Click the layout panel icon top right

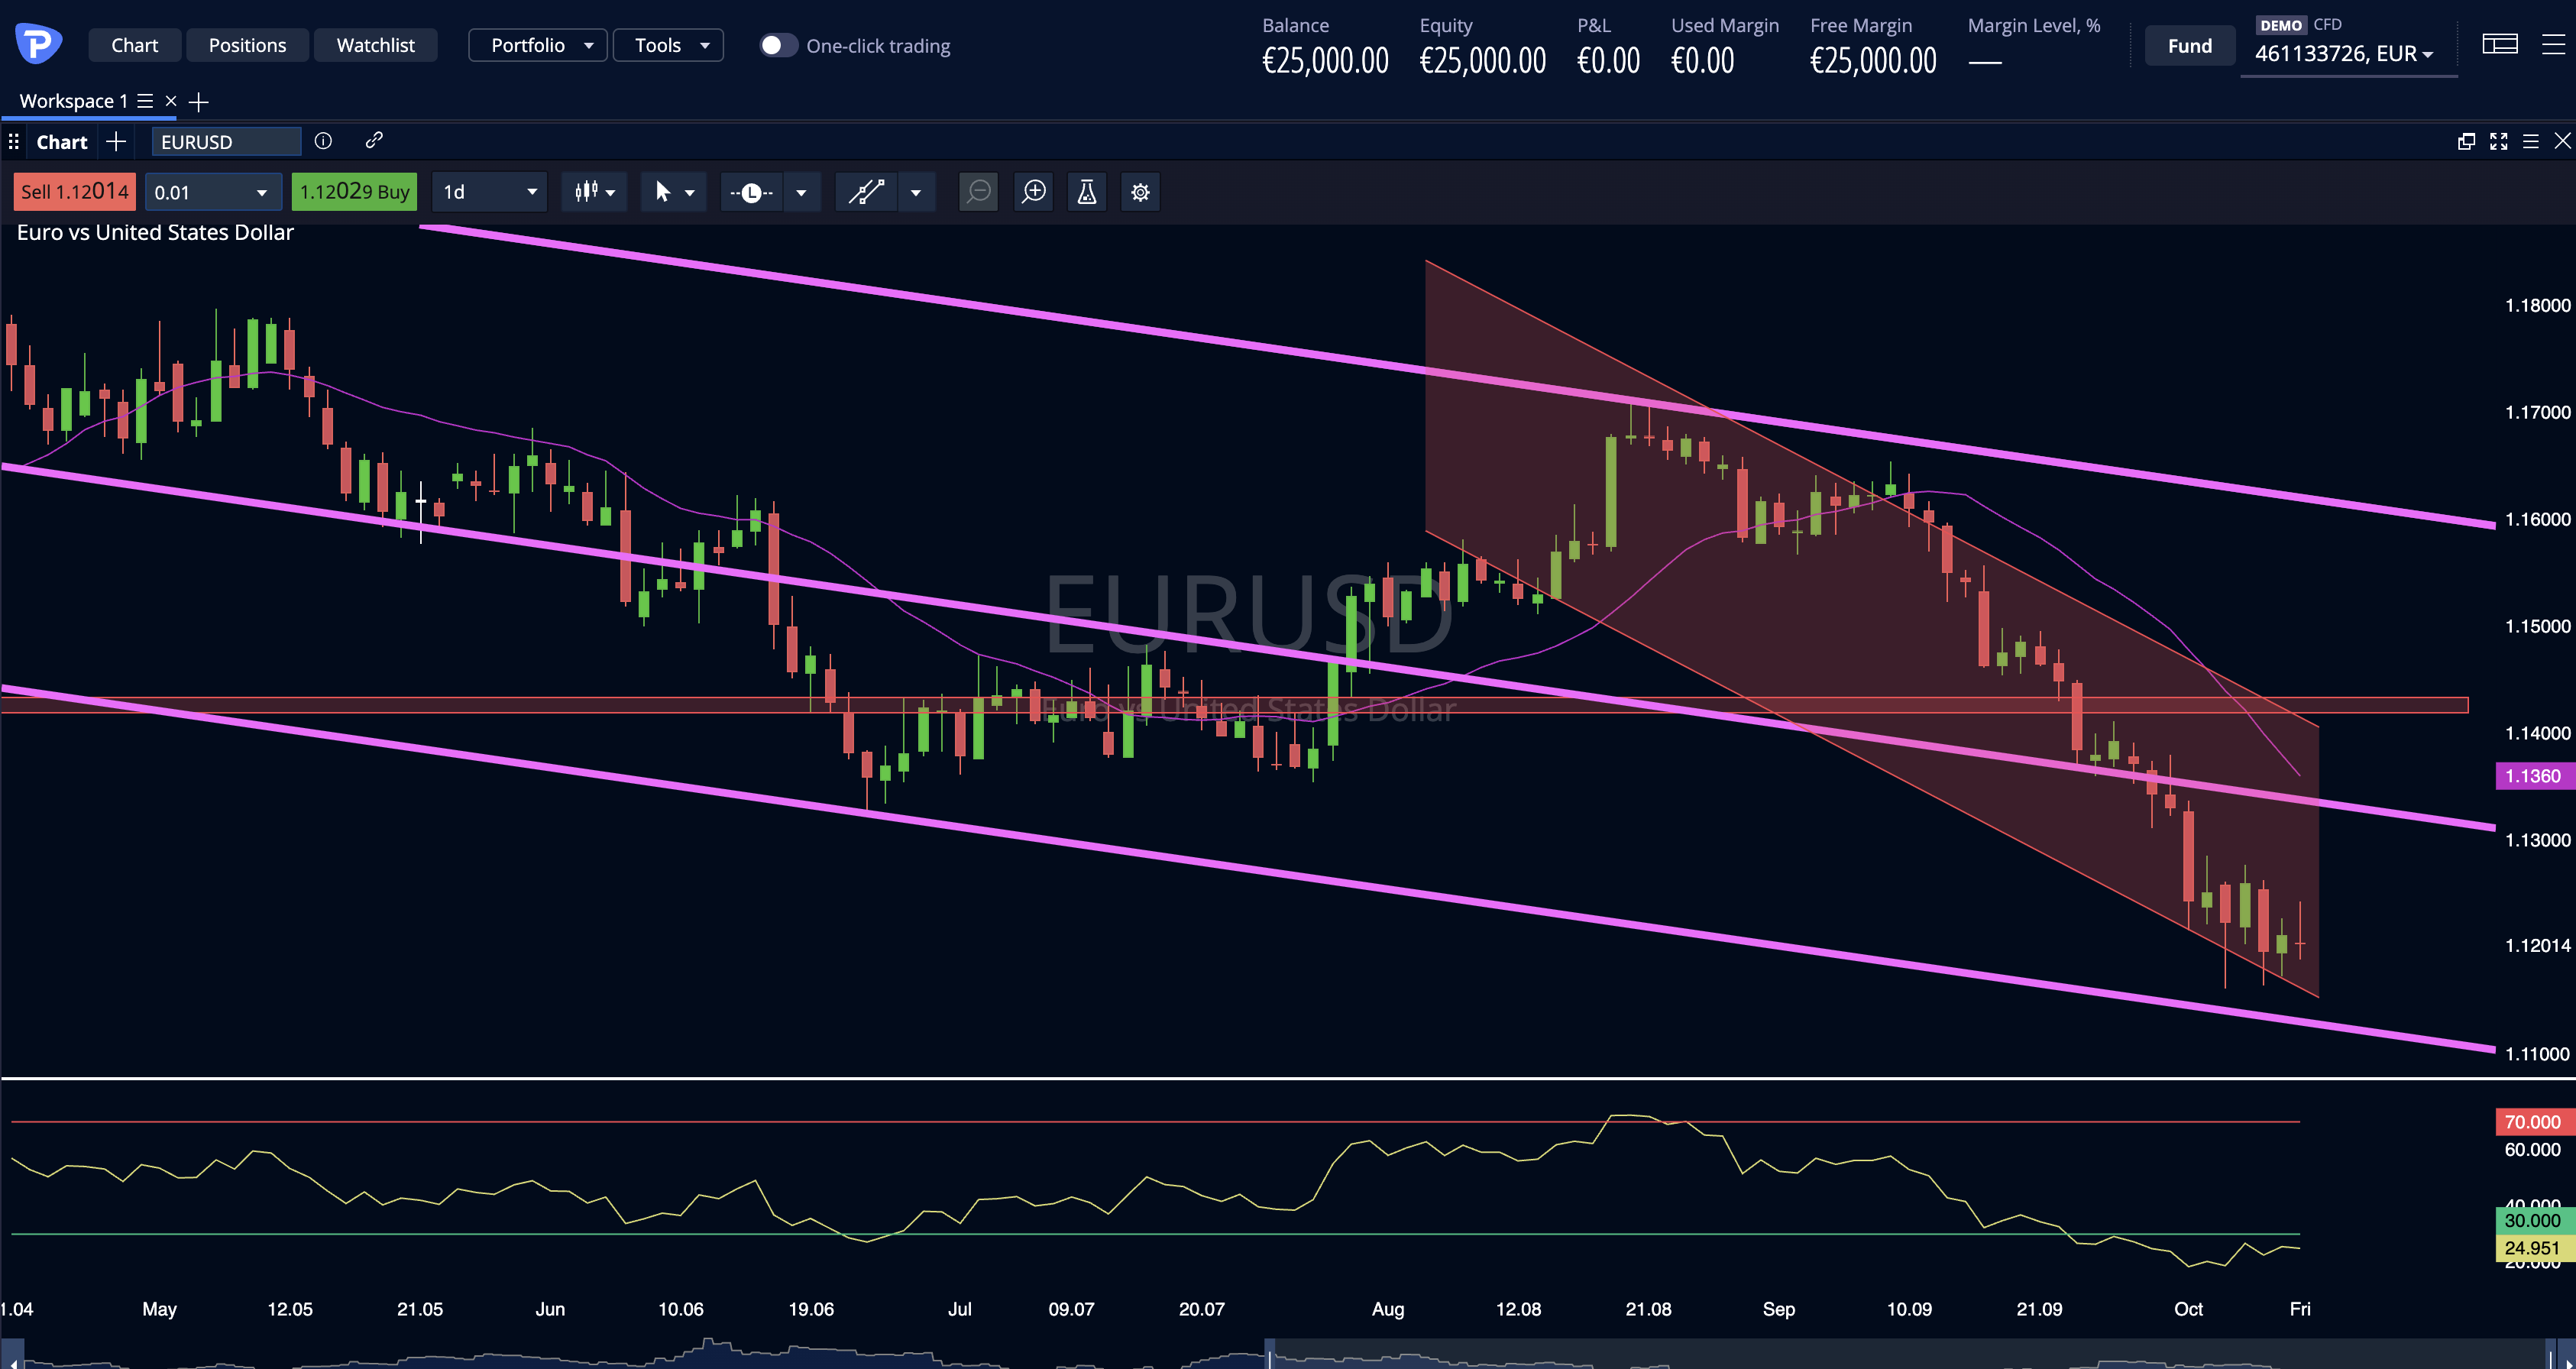(x=2500, y=45)
